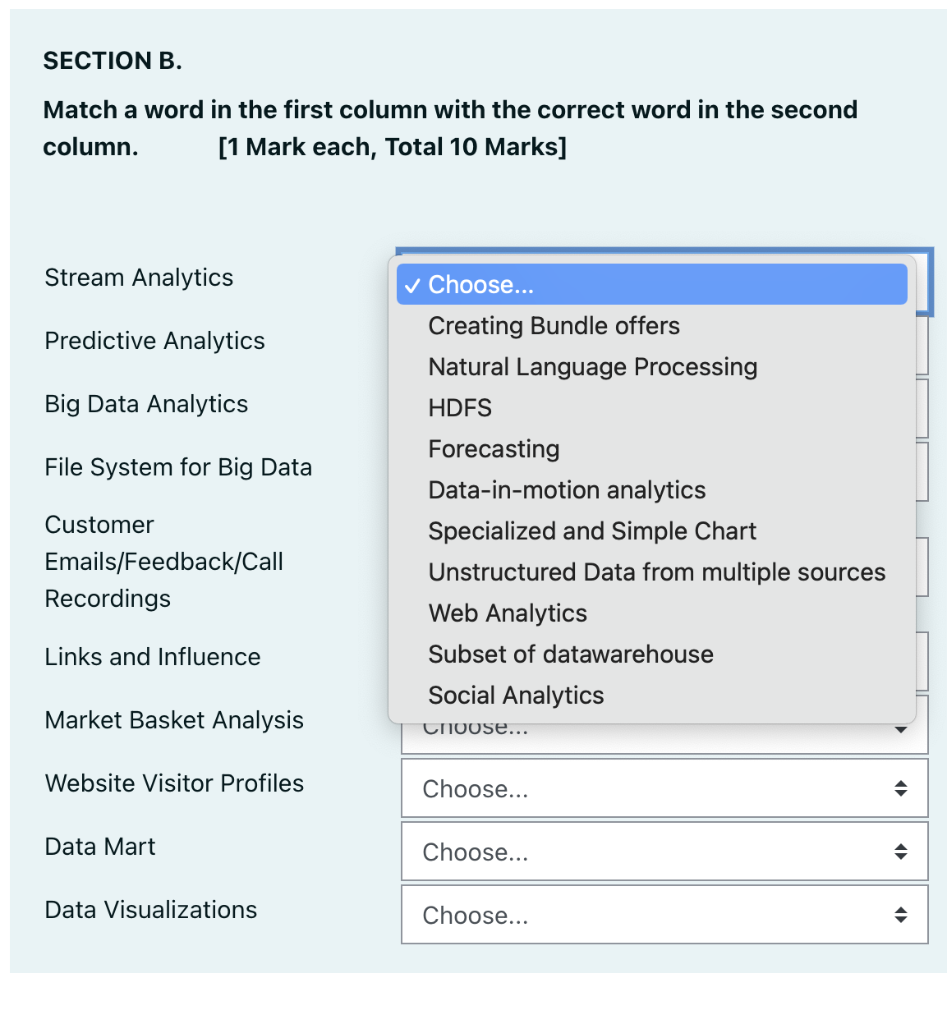Choose "Subset of datawarehouse" option
The width and height of the screenshot is (947, 1024).
[570, 654]
